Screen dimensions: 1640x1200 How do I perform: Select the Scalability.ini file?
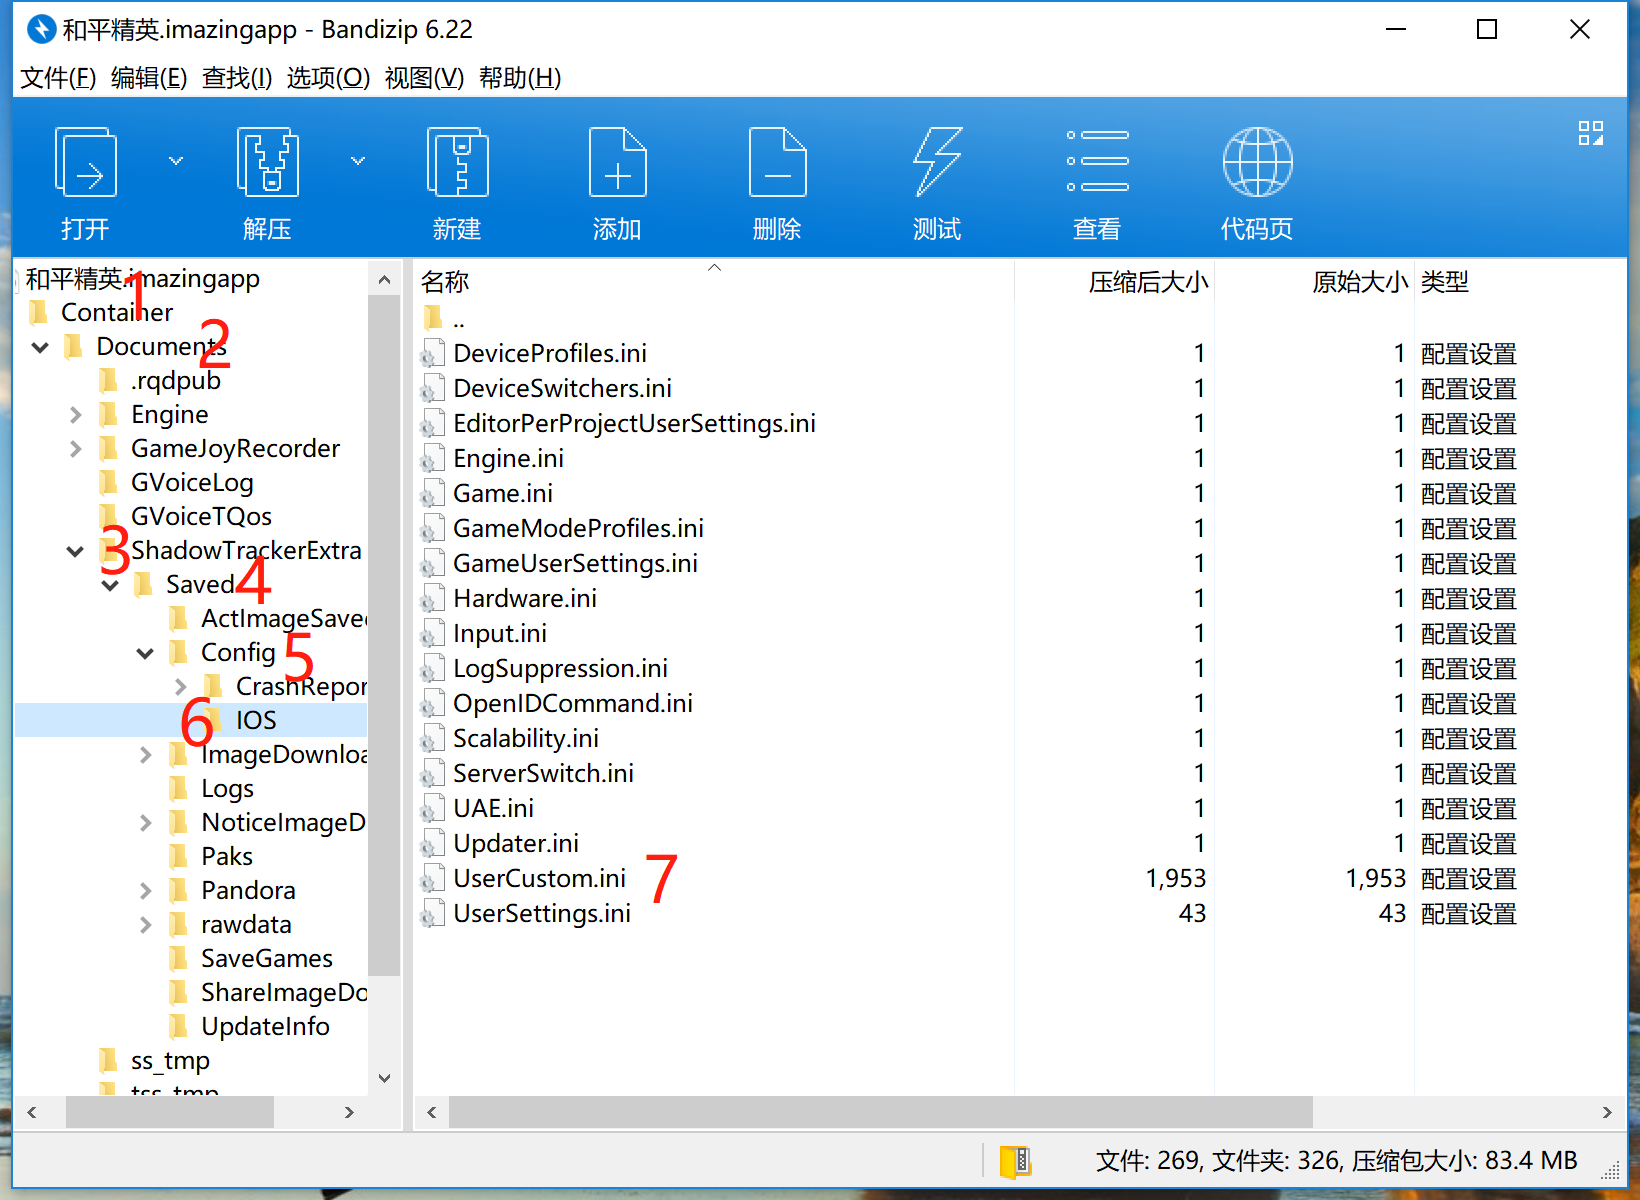pos(525,739)
